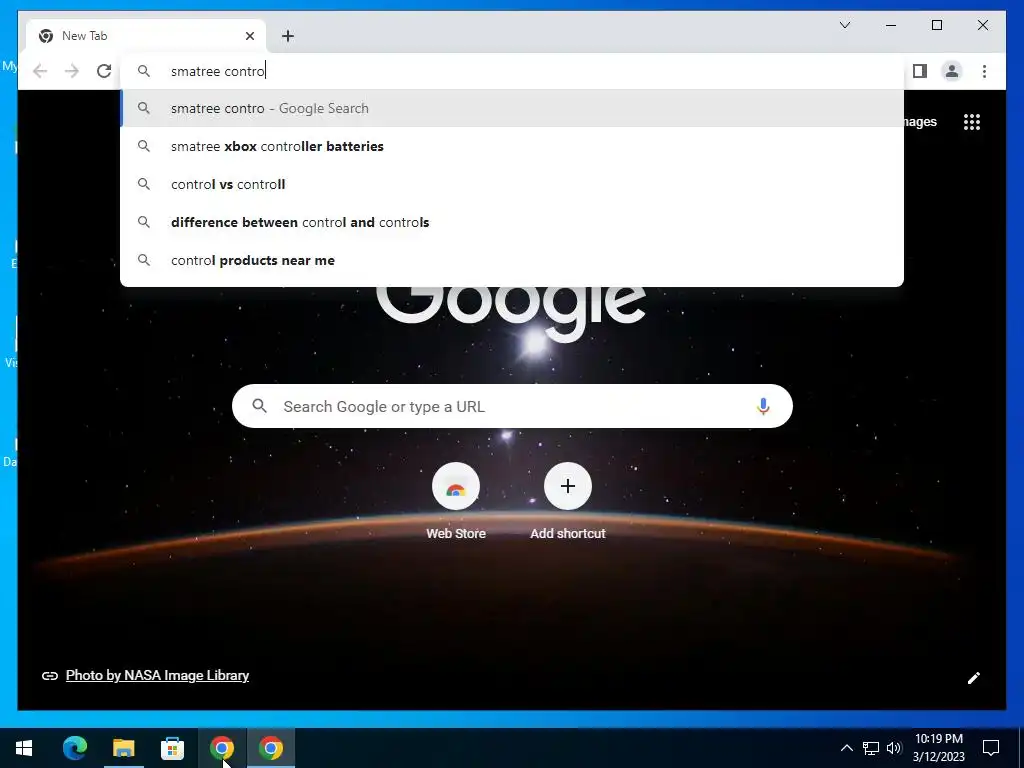Open the notification center icon
Image resolution: width=1024 pixels, height=768 pixels.
991,748
